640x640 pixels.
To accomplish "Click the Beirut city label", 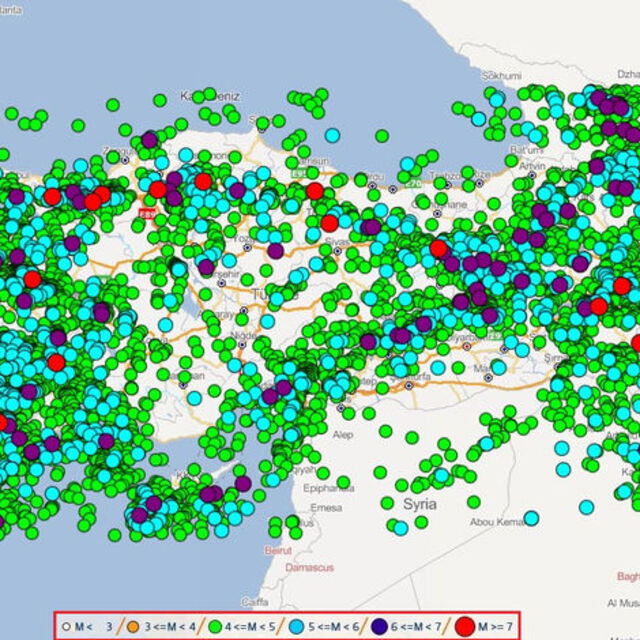I will coord(278,551).
